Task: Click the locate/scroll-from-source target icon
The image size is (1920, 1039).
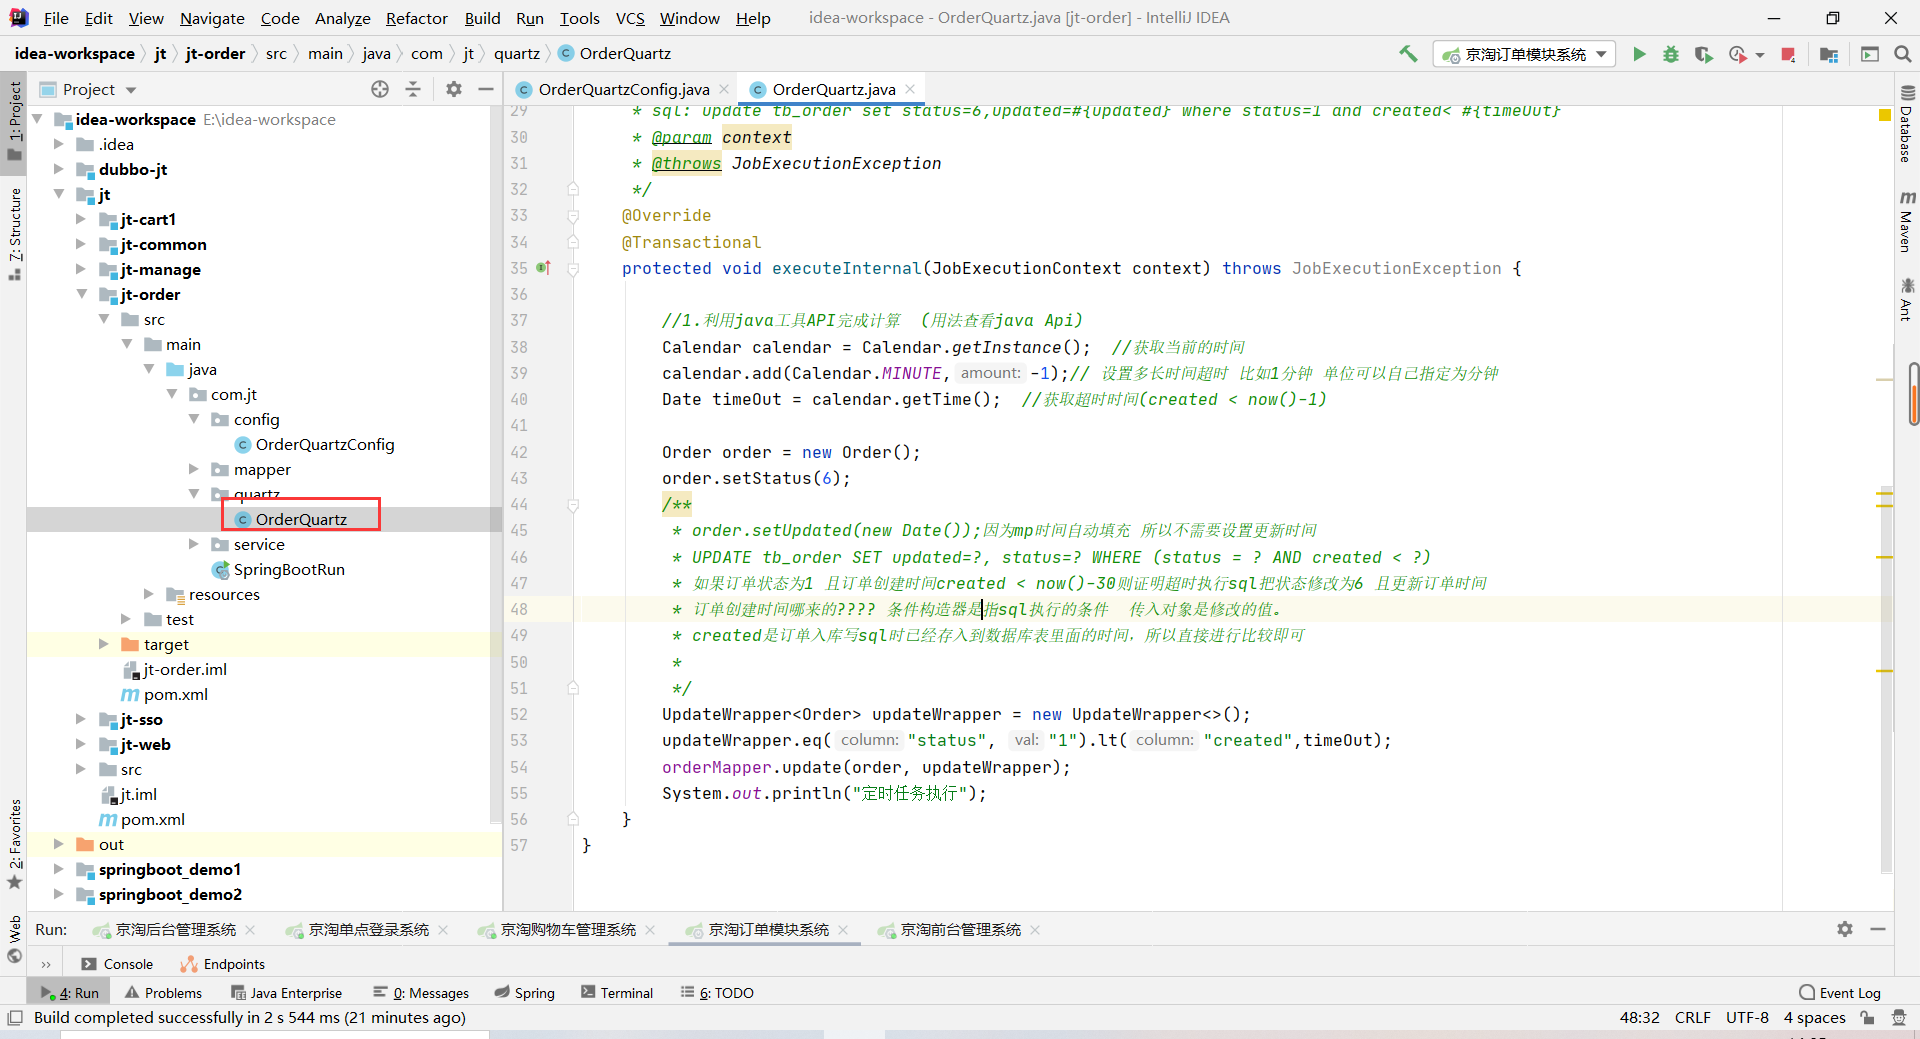Action: [x=380, y=89]
